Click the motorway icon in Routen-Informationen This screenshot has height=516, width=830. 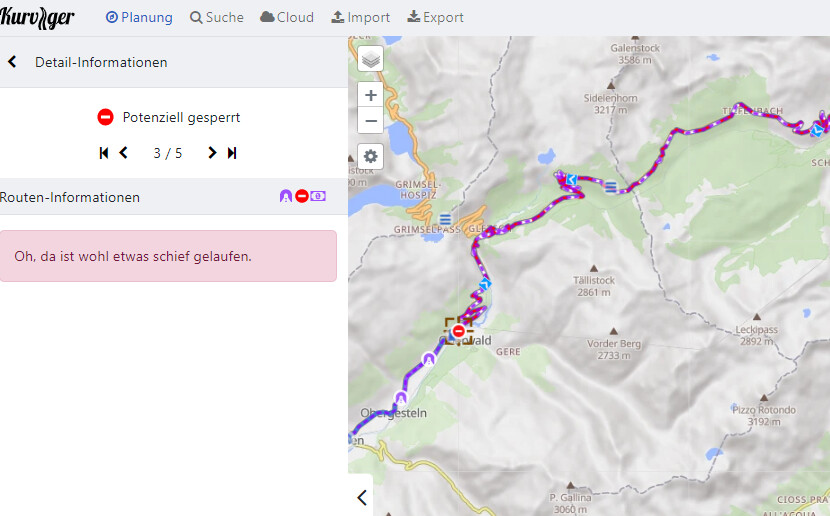pos(286,197)
